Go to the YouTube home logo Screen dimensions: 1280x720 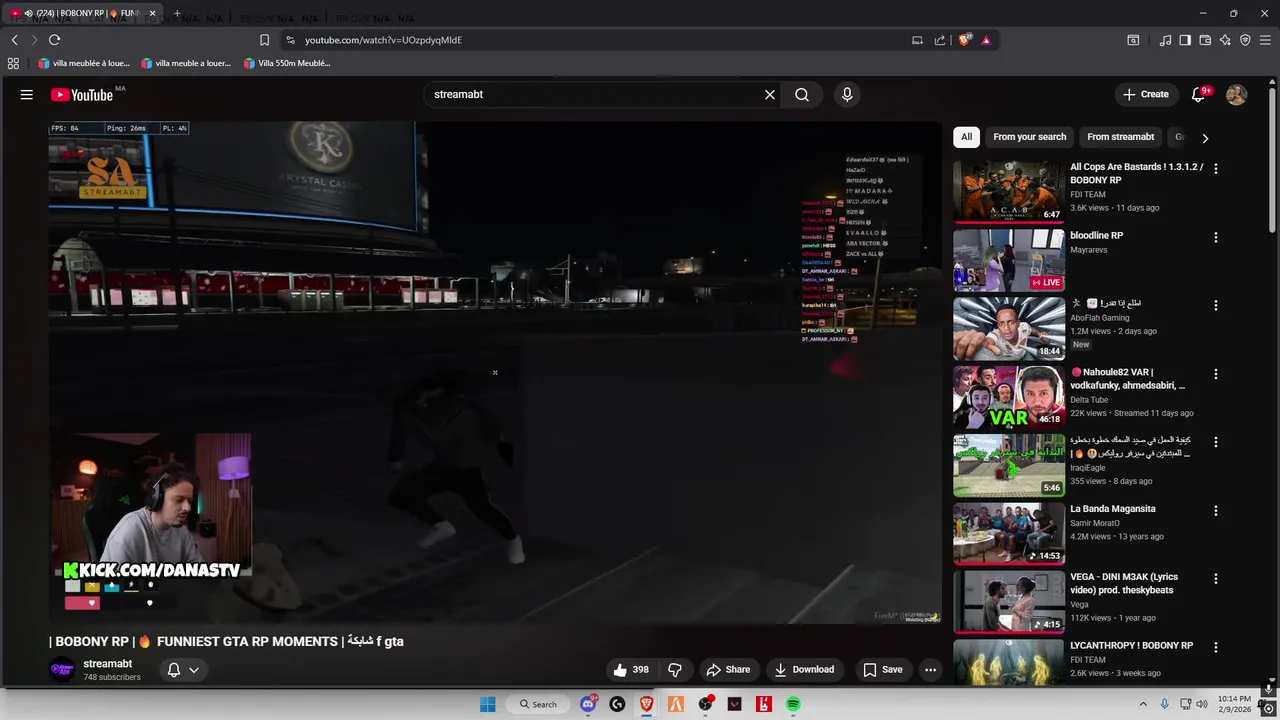tap(82, 94)
